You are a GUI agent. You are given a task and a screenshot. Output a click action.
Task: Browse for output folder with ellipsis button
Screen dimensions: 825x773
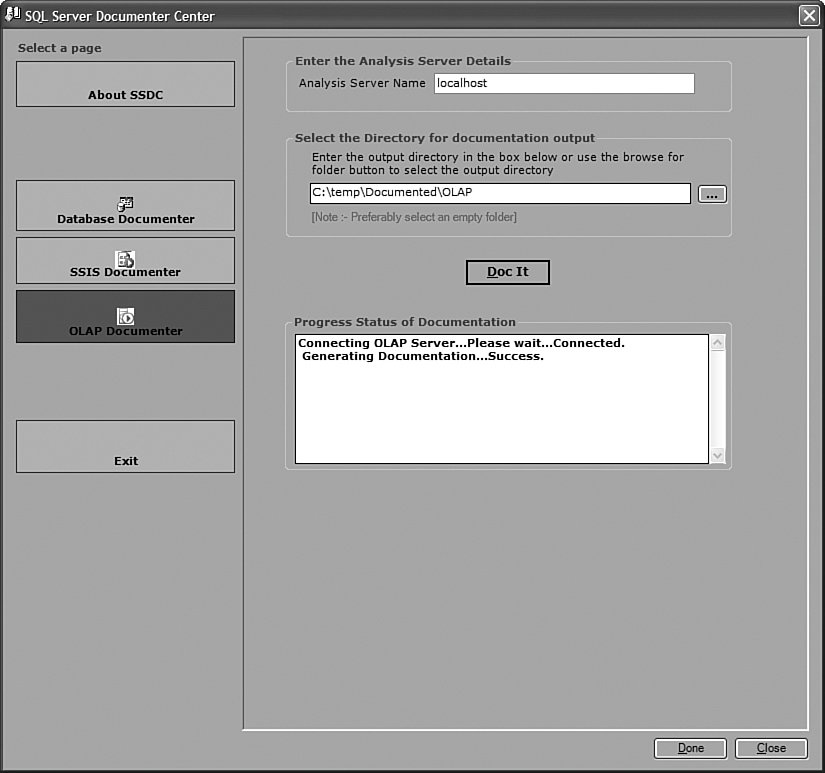coord(712,194)
